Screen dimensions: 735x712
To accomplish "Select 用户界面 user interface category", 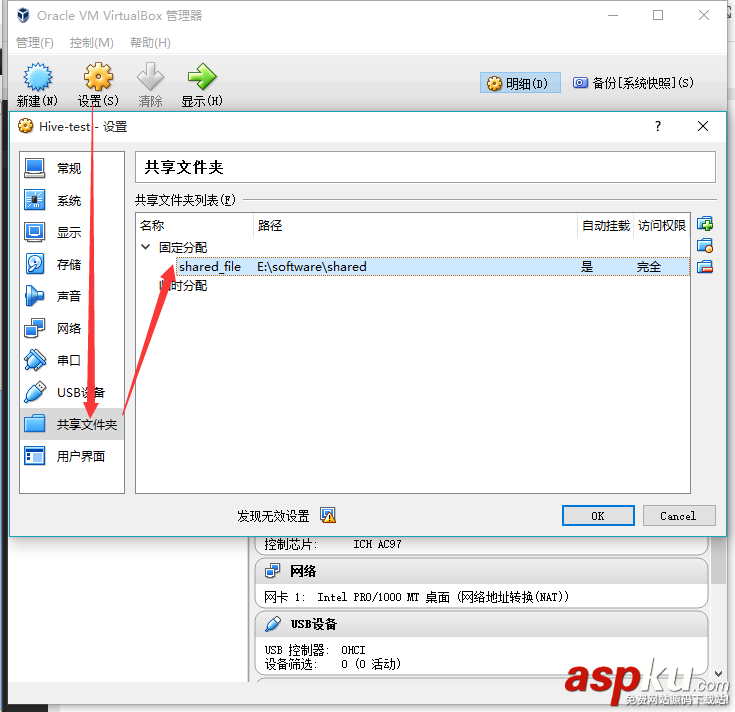I will tap(72, 456).
